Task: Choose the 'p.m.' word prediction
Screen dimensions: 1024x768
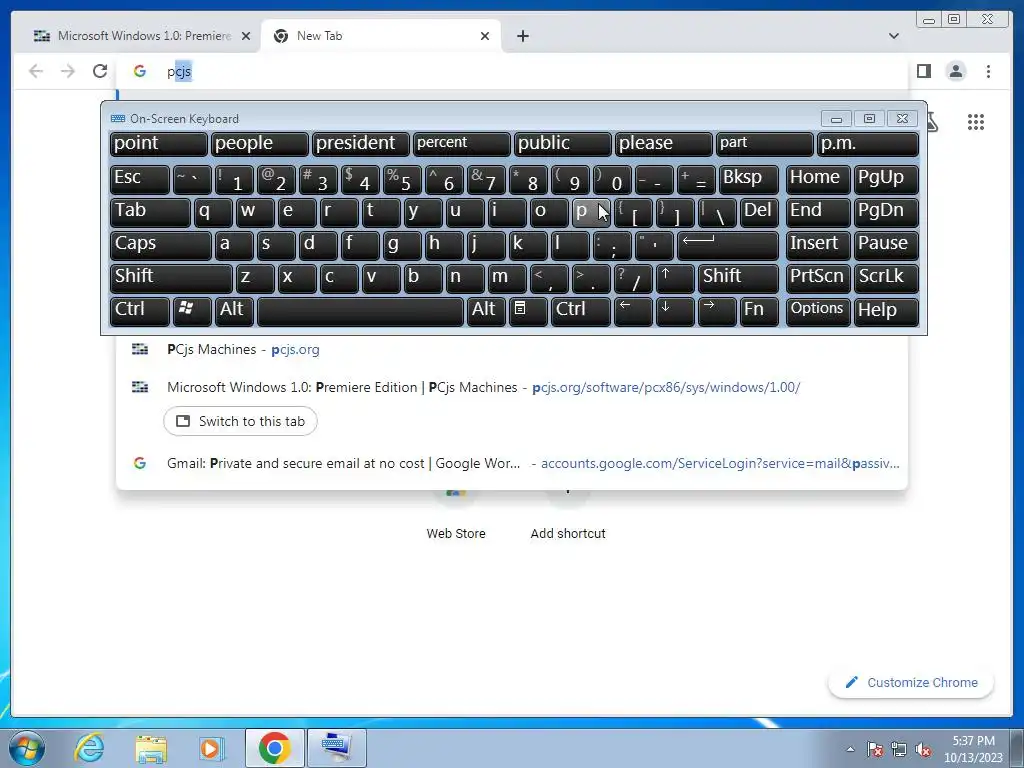Action: click(x=868, y=144)
